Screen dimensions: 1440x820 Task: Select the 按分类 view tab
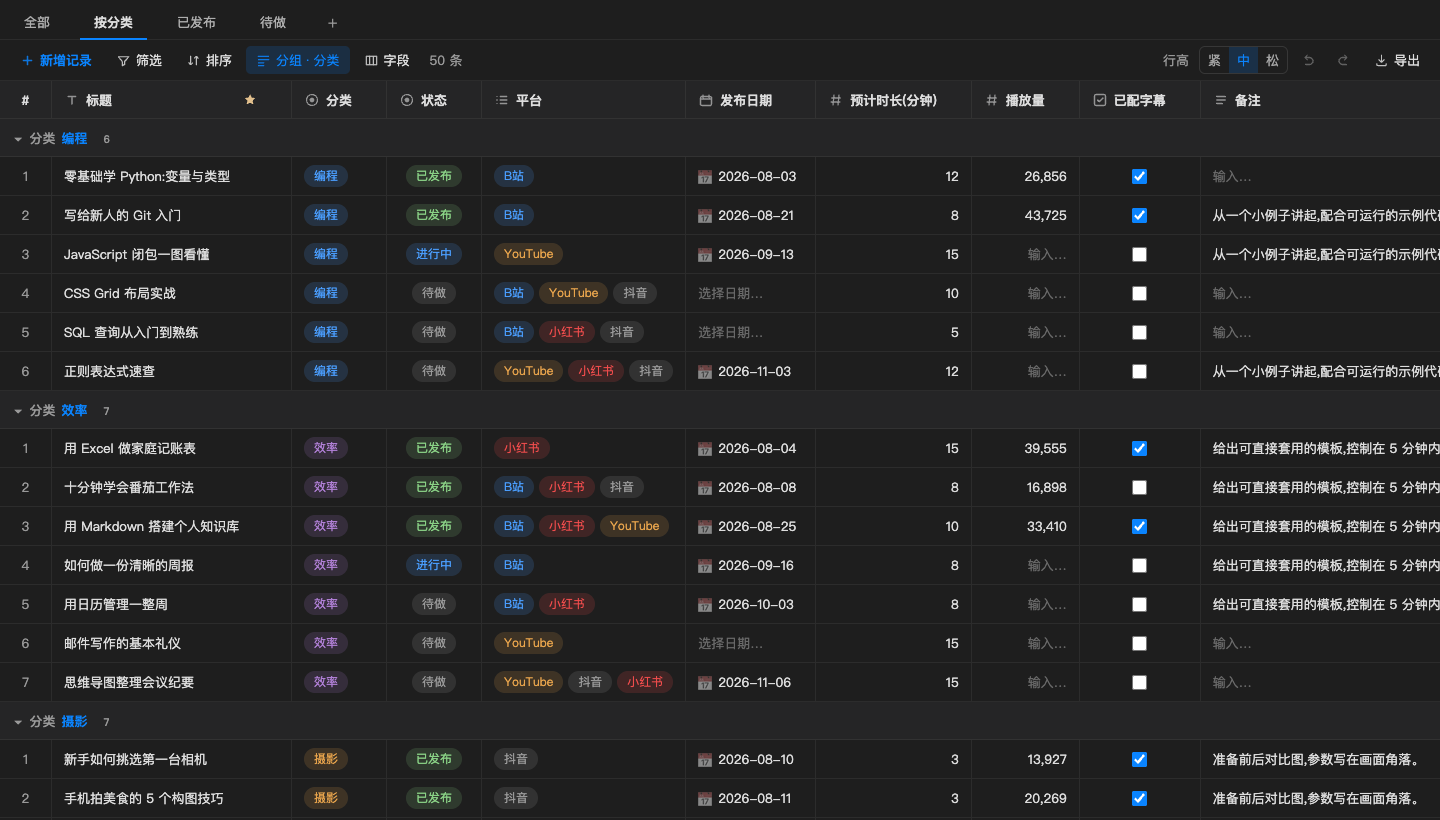pos(113,22)
